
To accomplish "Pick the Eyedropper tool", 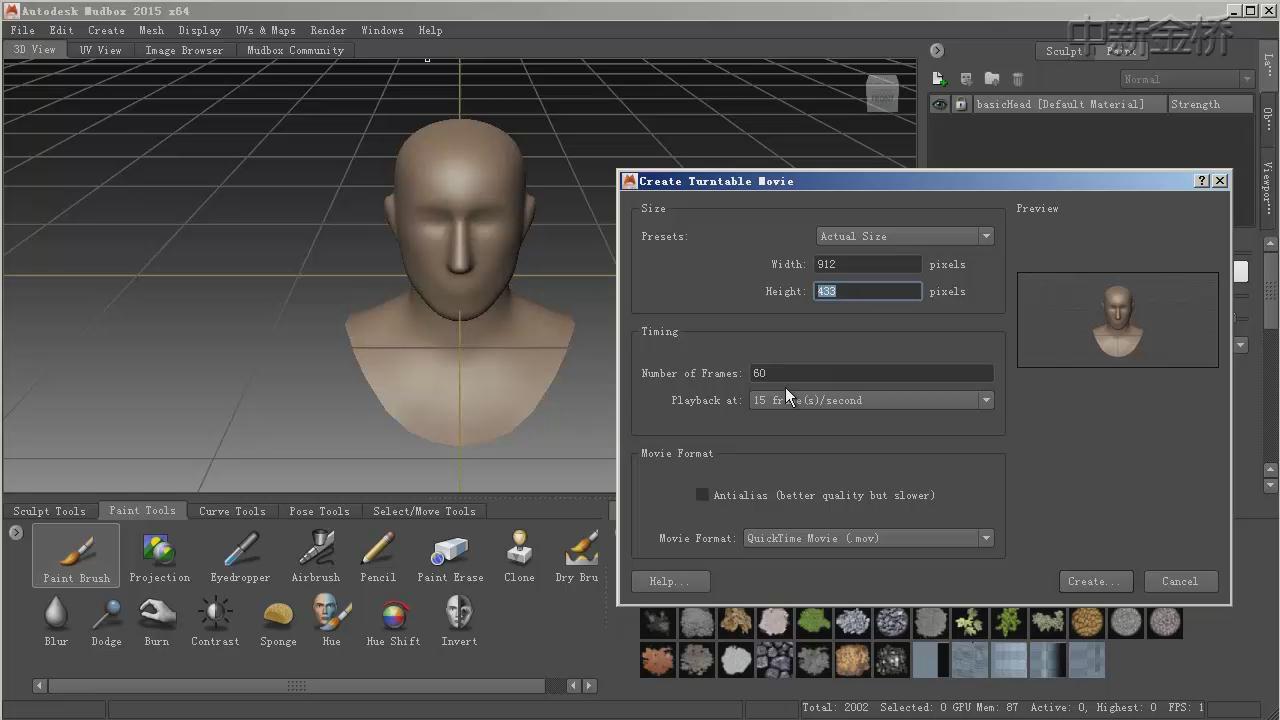I will coord(240,556).
